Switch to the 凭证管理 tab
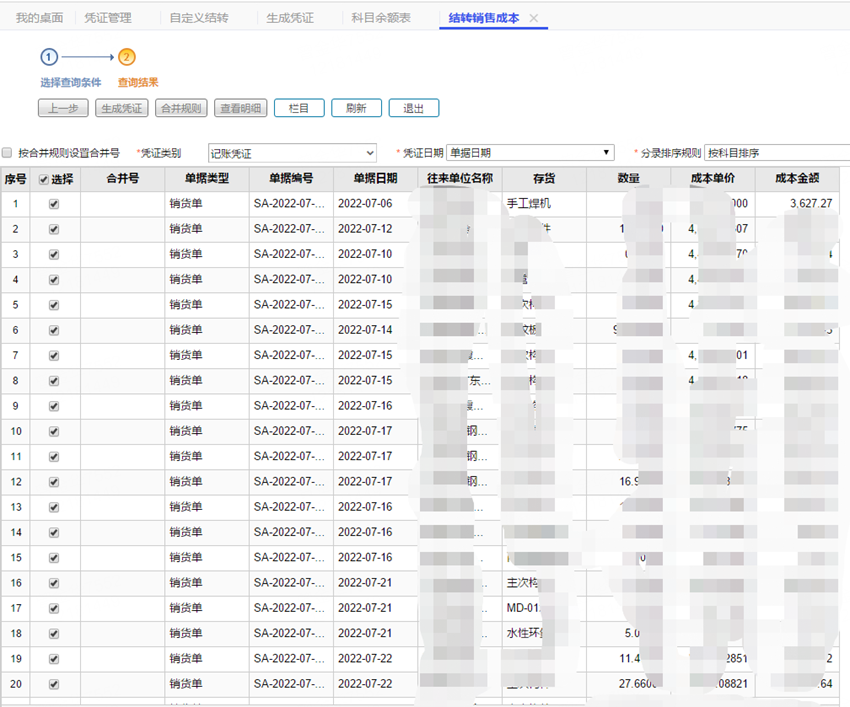 pos(107,18)
